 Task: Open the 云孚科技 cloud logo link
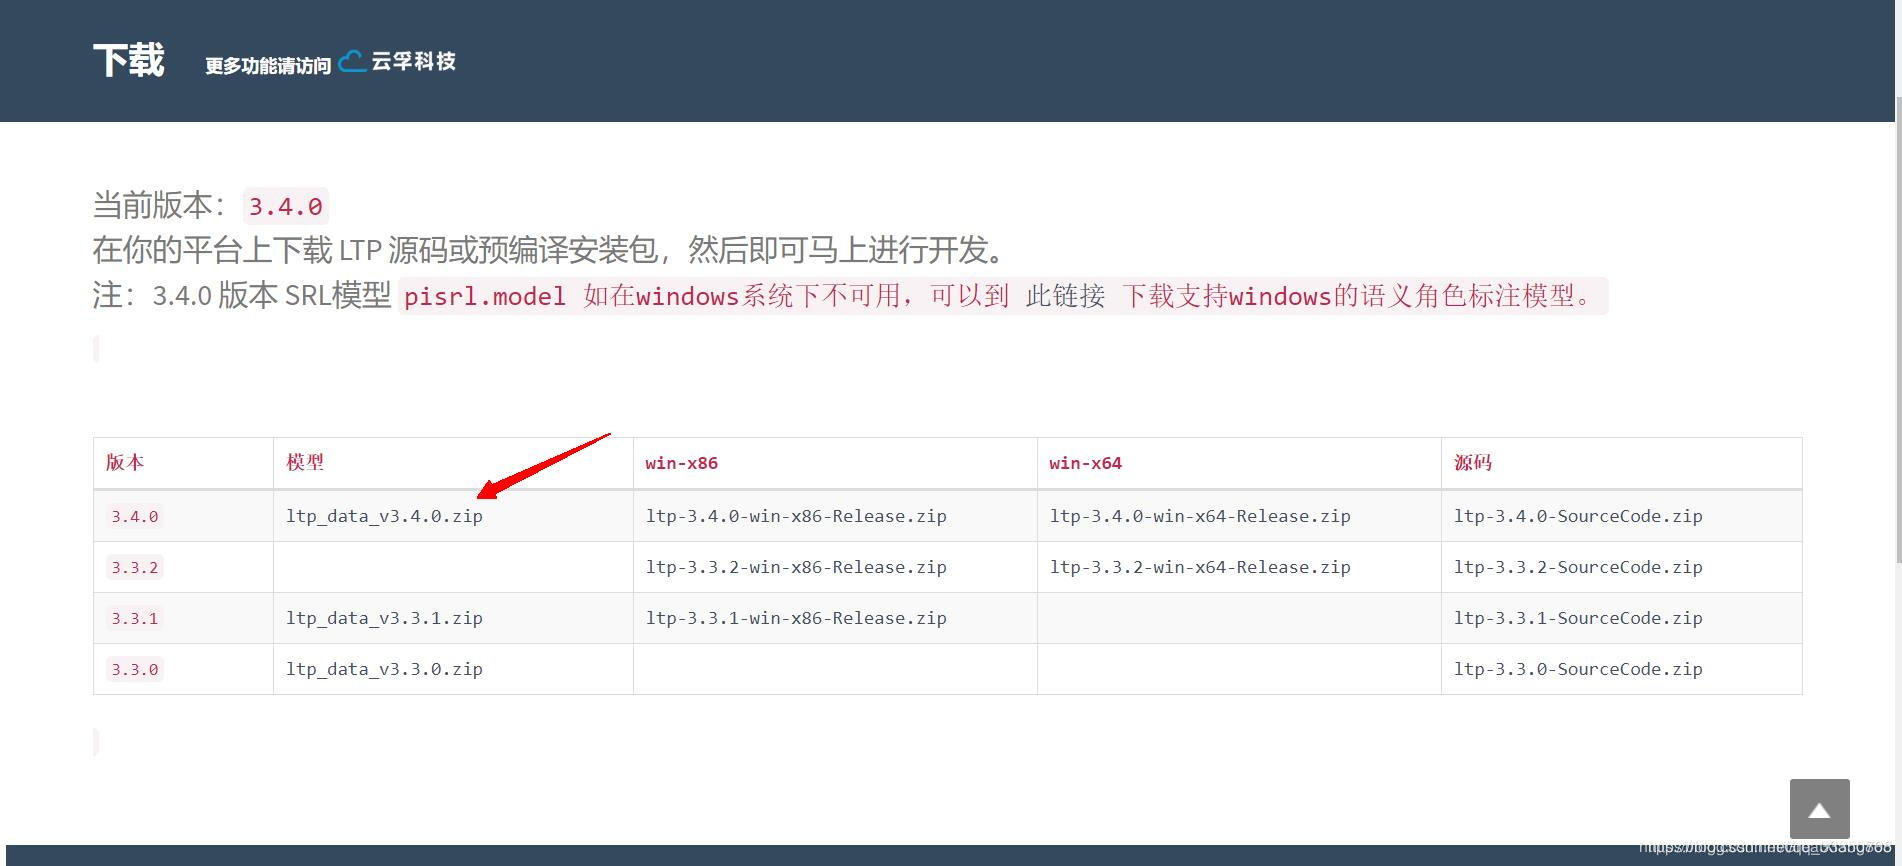tap(397, 61)
